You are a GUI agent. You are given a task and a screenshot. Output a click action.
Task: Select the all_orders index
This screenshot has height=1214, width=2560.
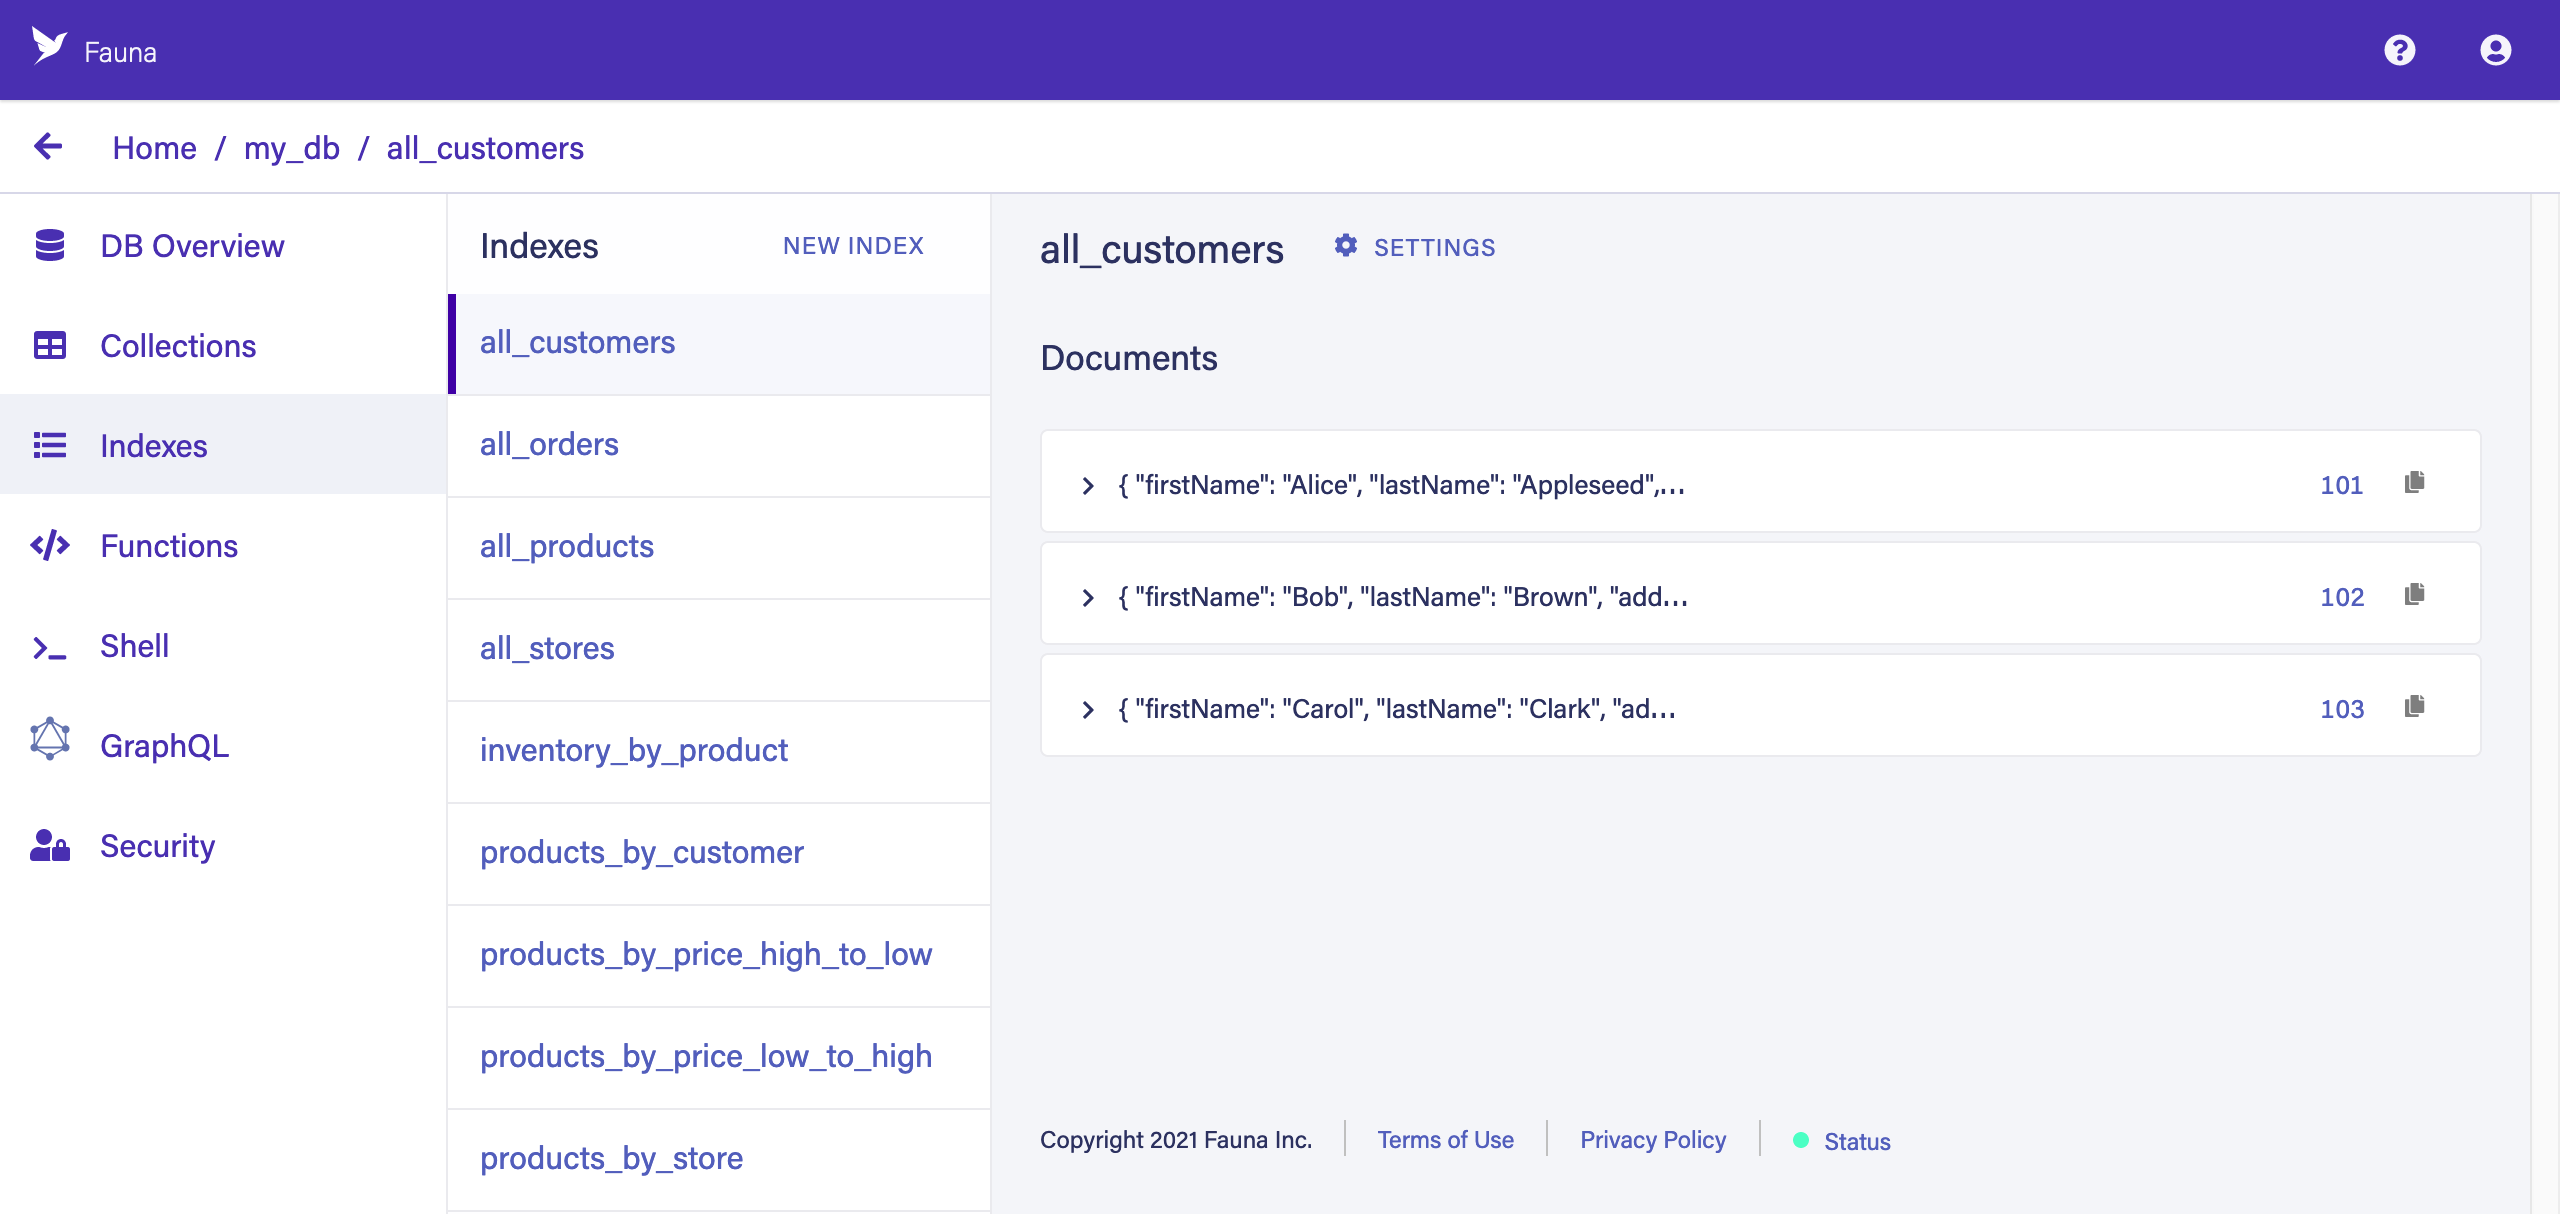click(x=549, y=442)
